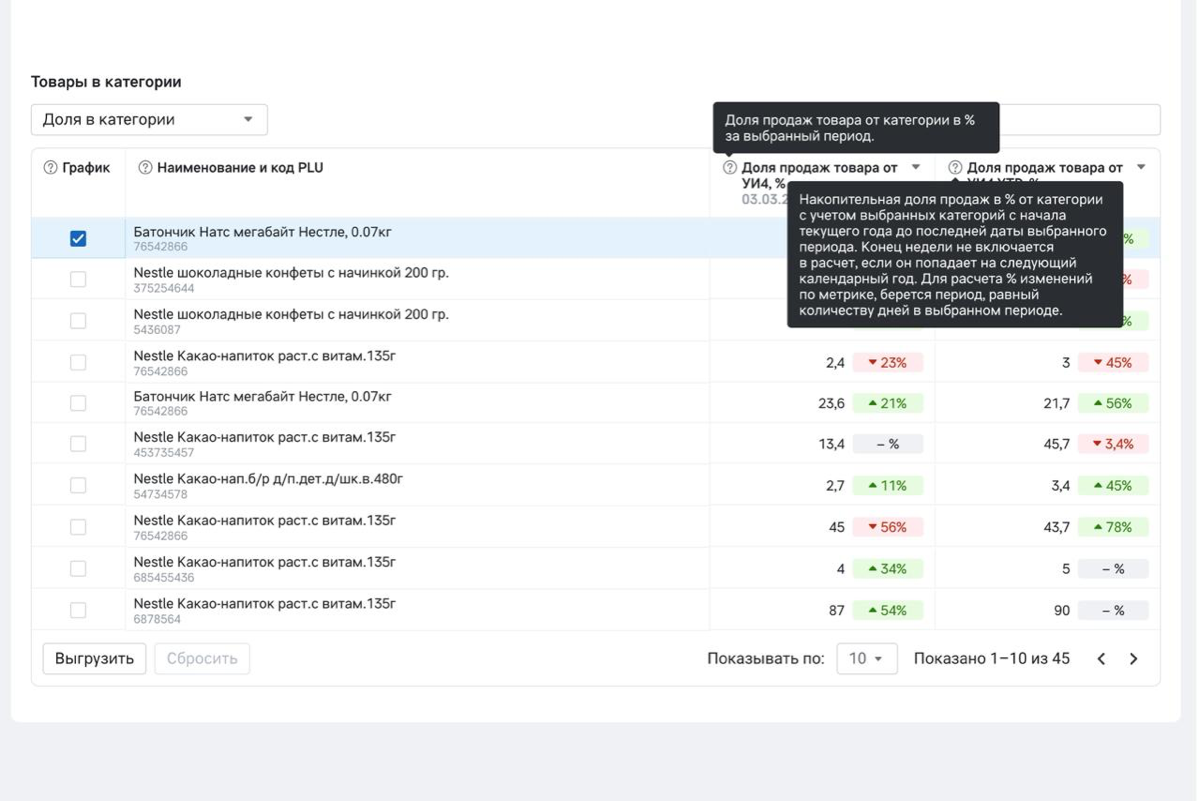Click the grey – % badge in the 13,4 row
Viewport: 1199px width, 801px height.
click(x=887, y=443)
